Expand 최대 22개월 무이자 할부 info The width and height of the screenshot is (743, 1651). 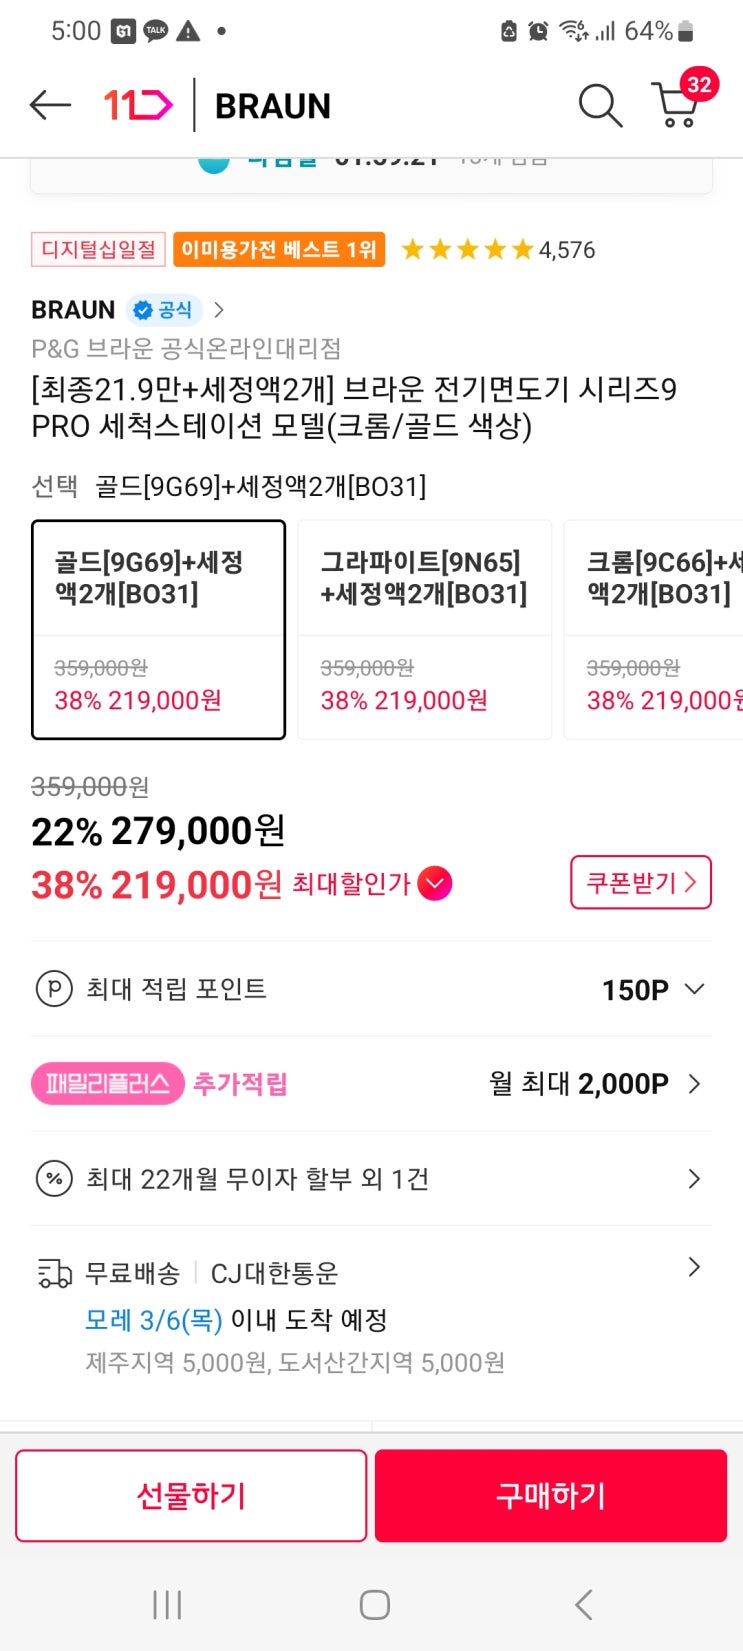tap(694, 1179)
